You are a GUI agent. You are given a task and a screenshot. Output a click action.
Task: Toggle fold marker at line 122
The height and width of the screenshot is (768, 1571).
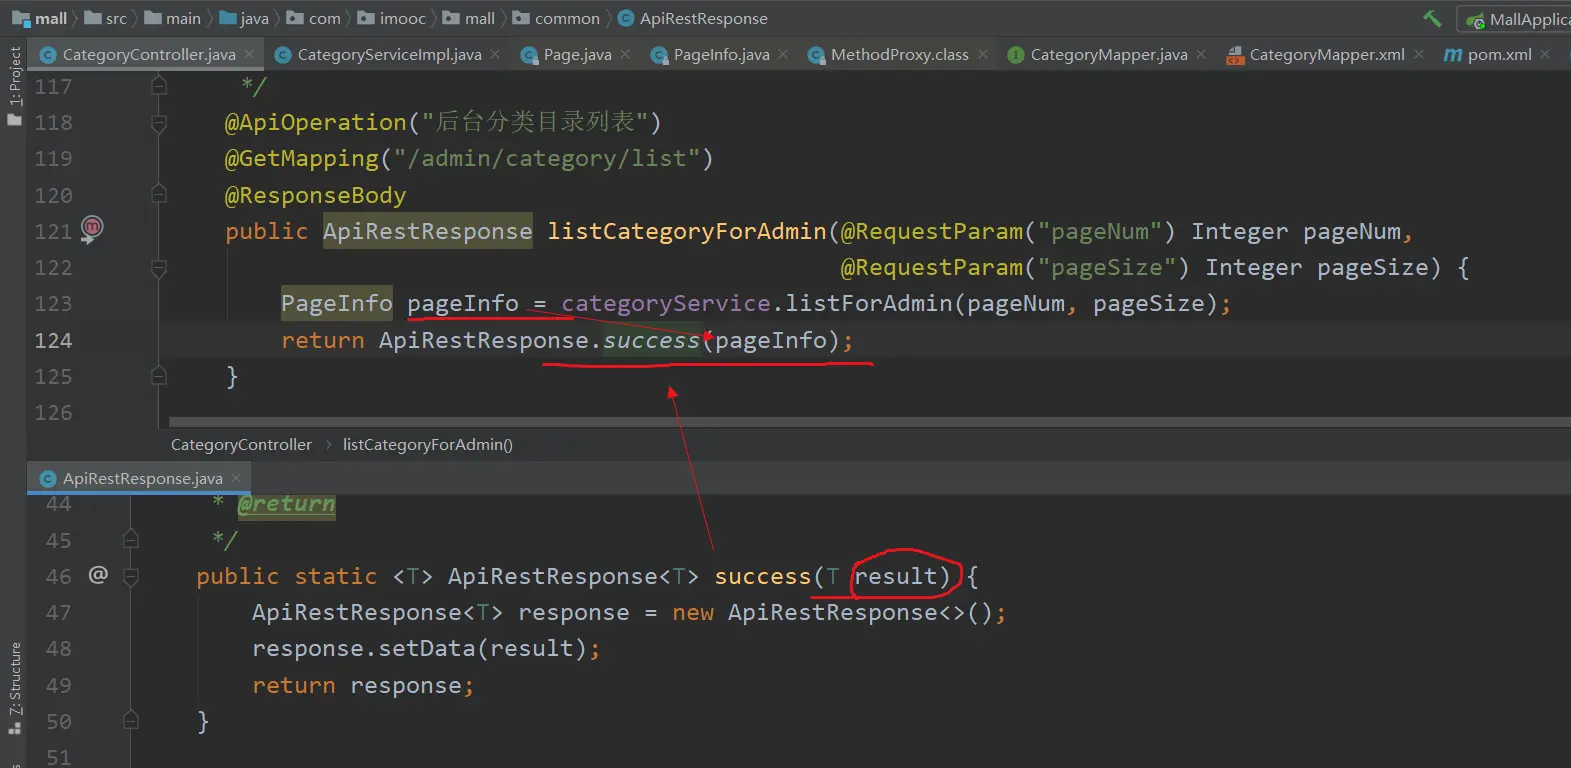click(159, 268)
